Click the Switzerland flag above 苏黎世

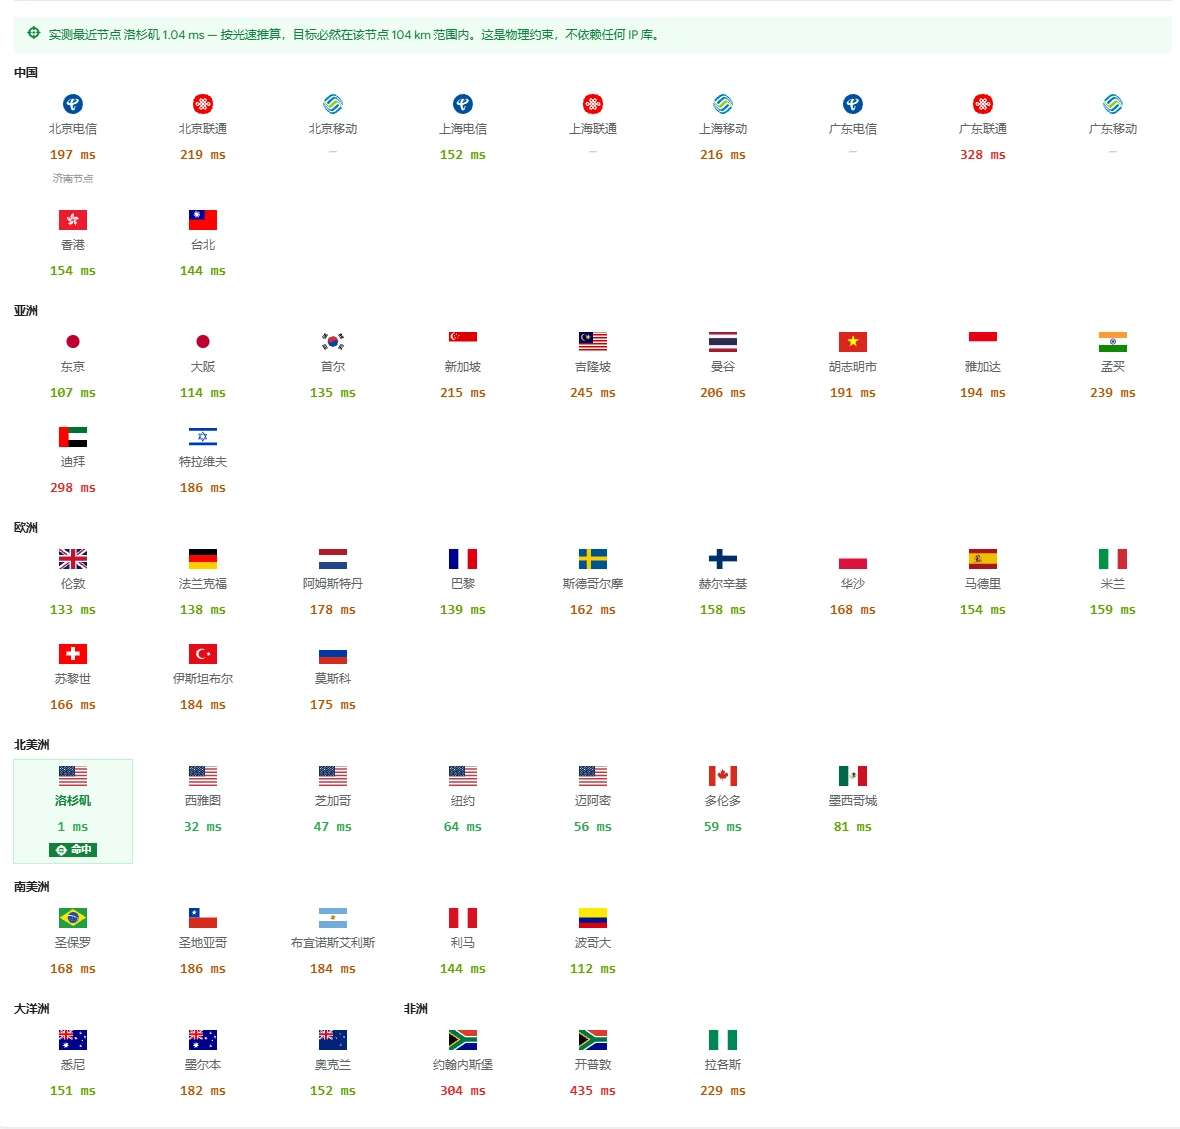tap(73, 653)
